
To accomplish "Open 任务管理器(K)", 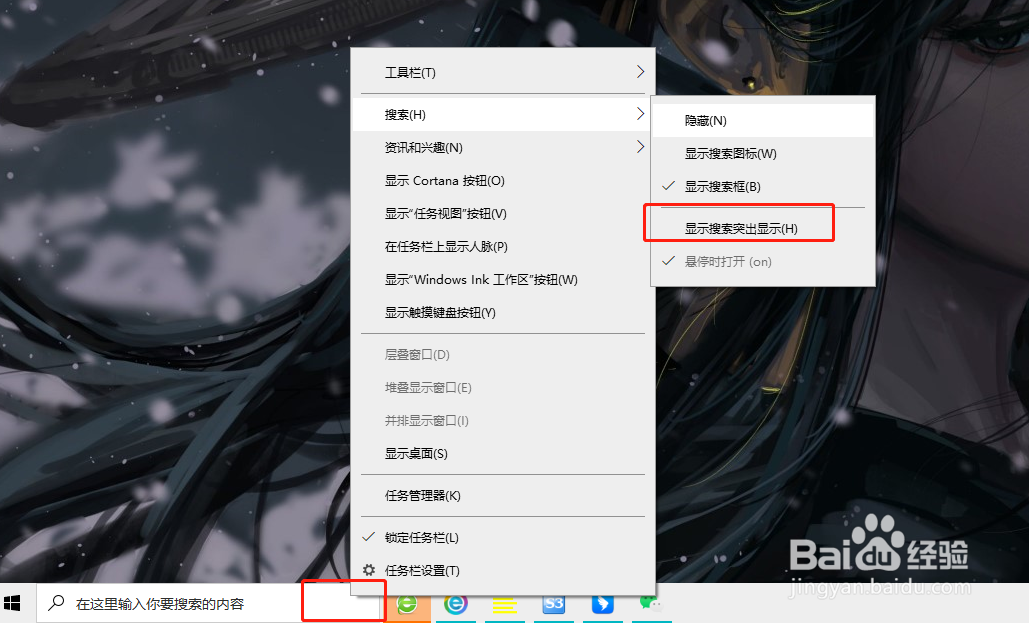I will pyautogui.click(x=503, y=495).
